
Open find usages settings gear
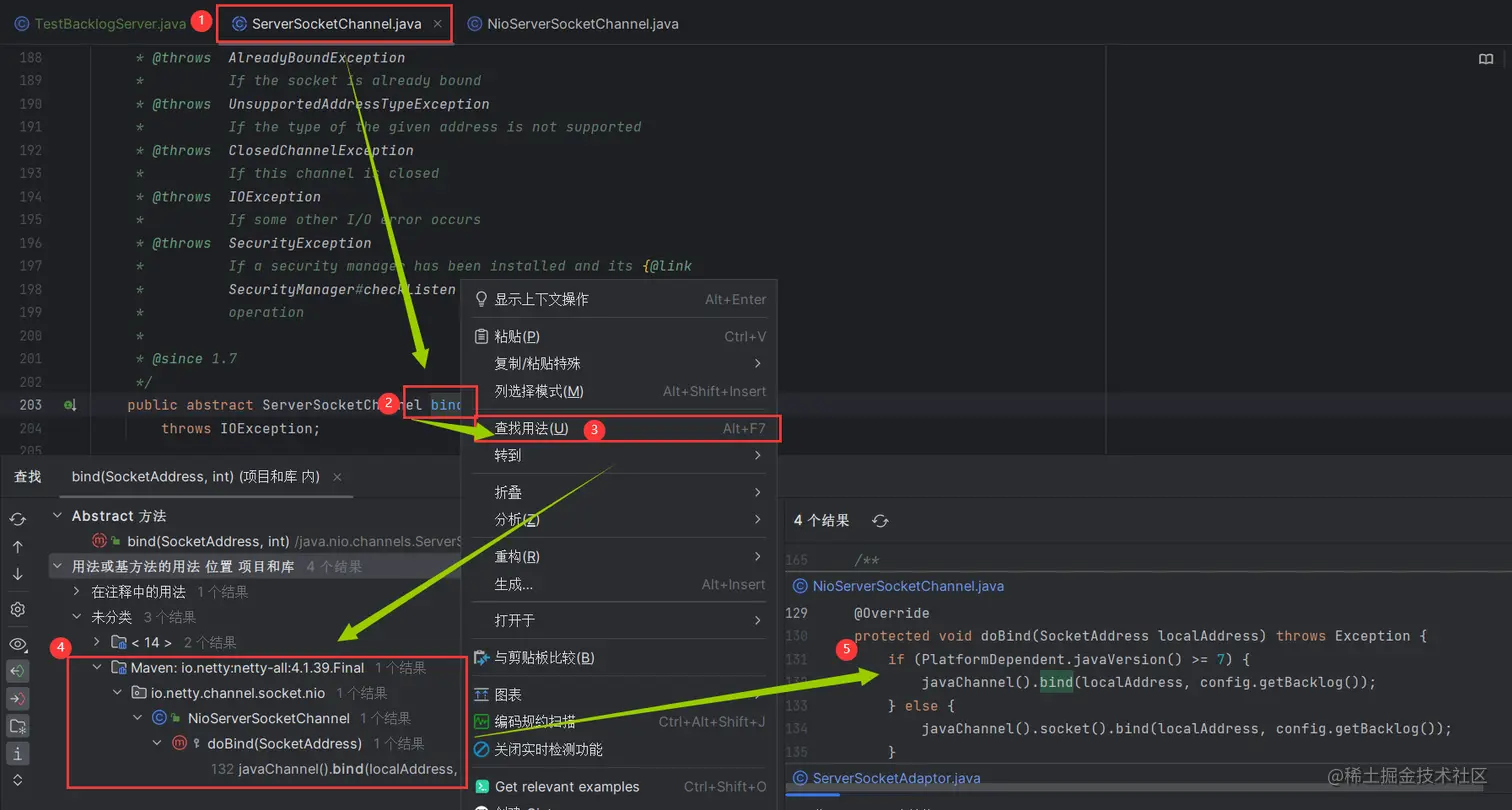[17, 609]
